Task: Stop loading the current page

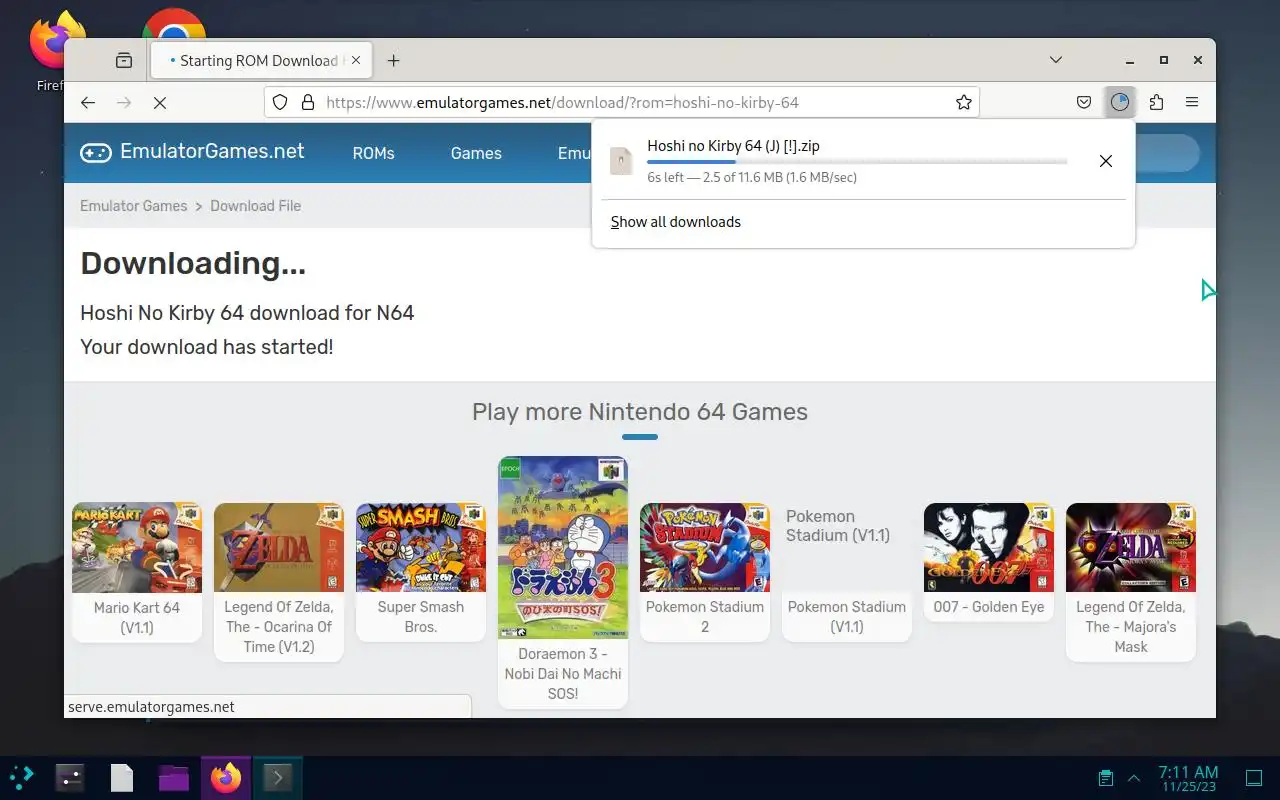Action: [159, 102]
